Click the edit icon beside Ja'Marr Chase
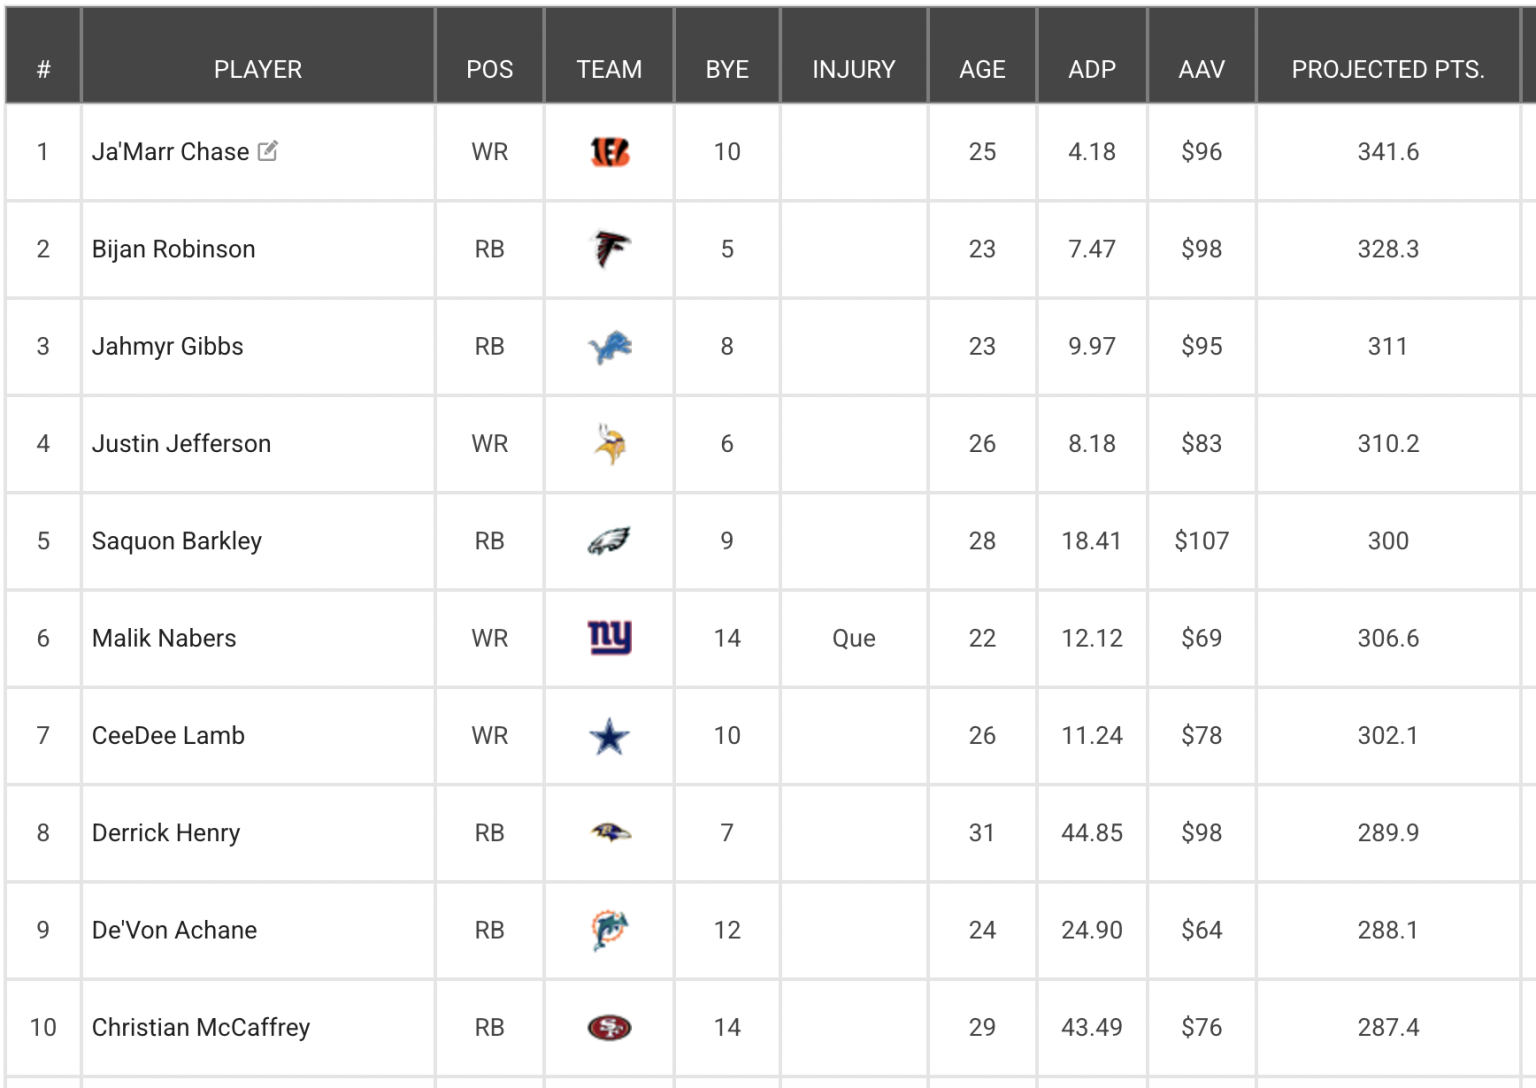1536x1088 pixels. pos(267,151)
